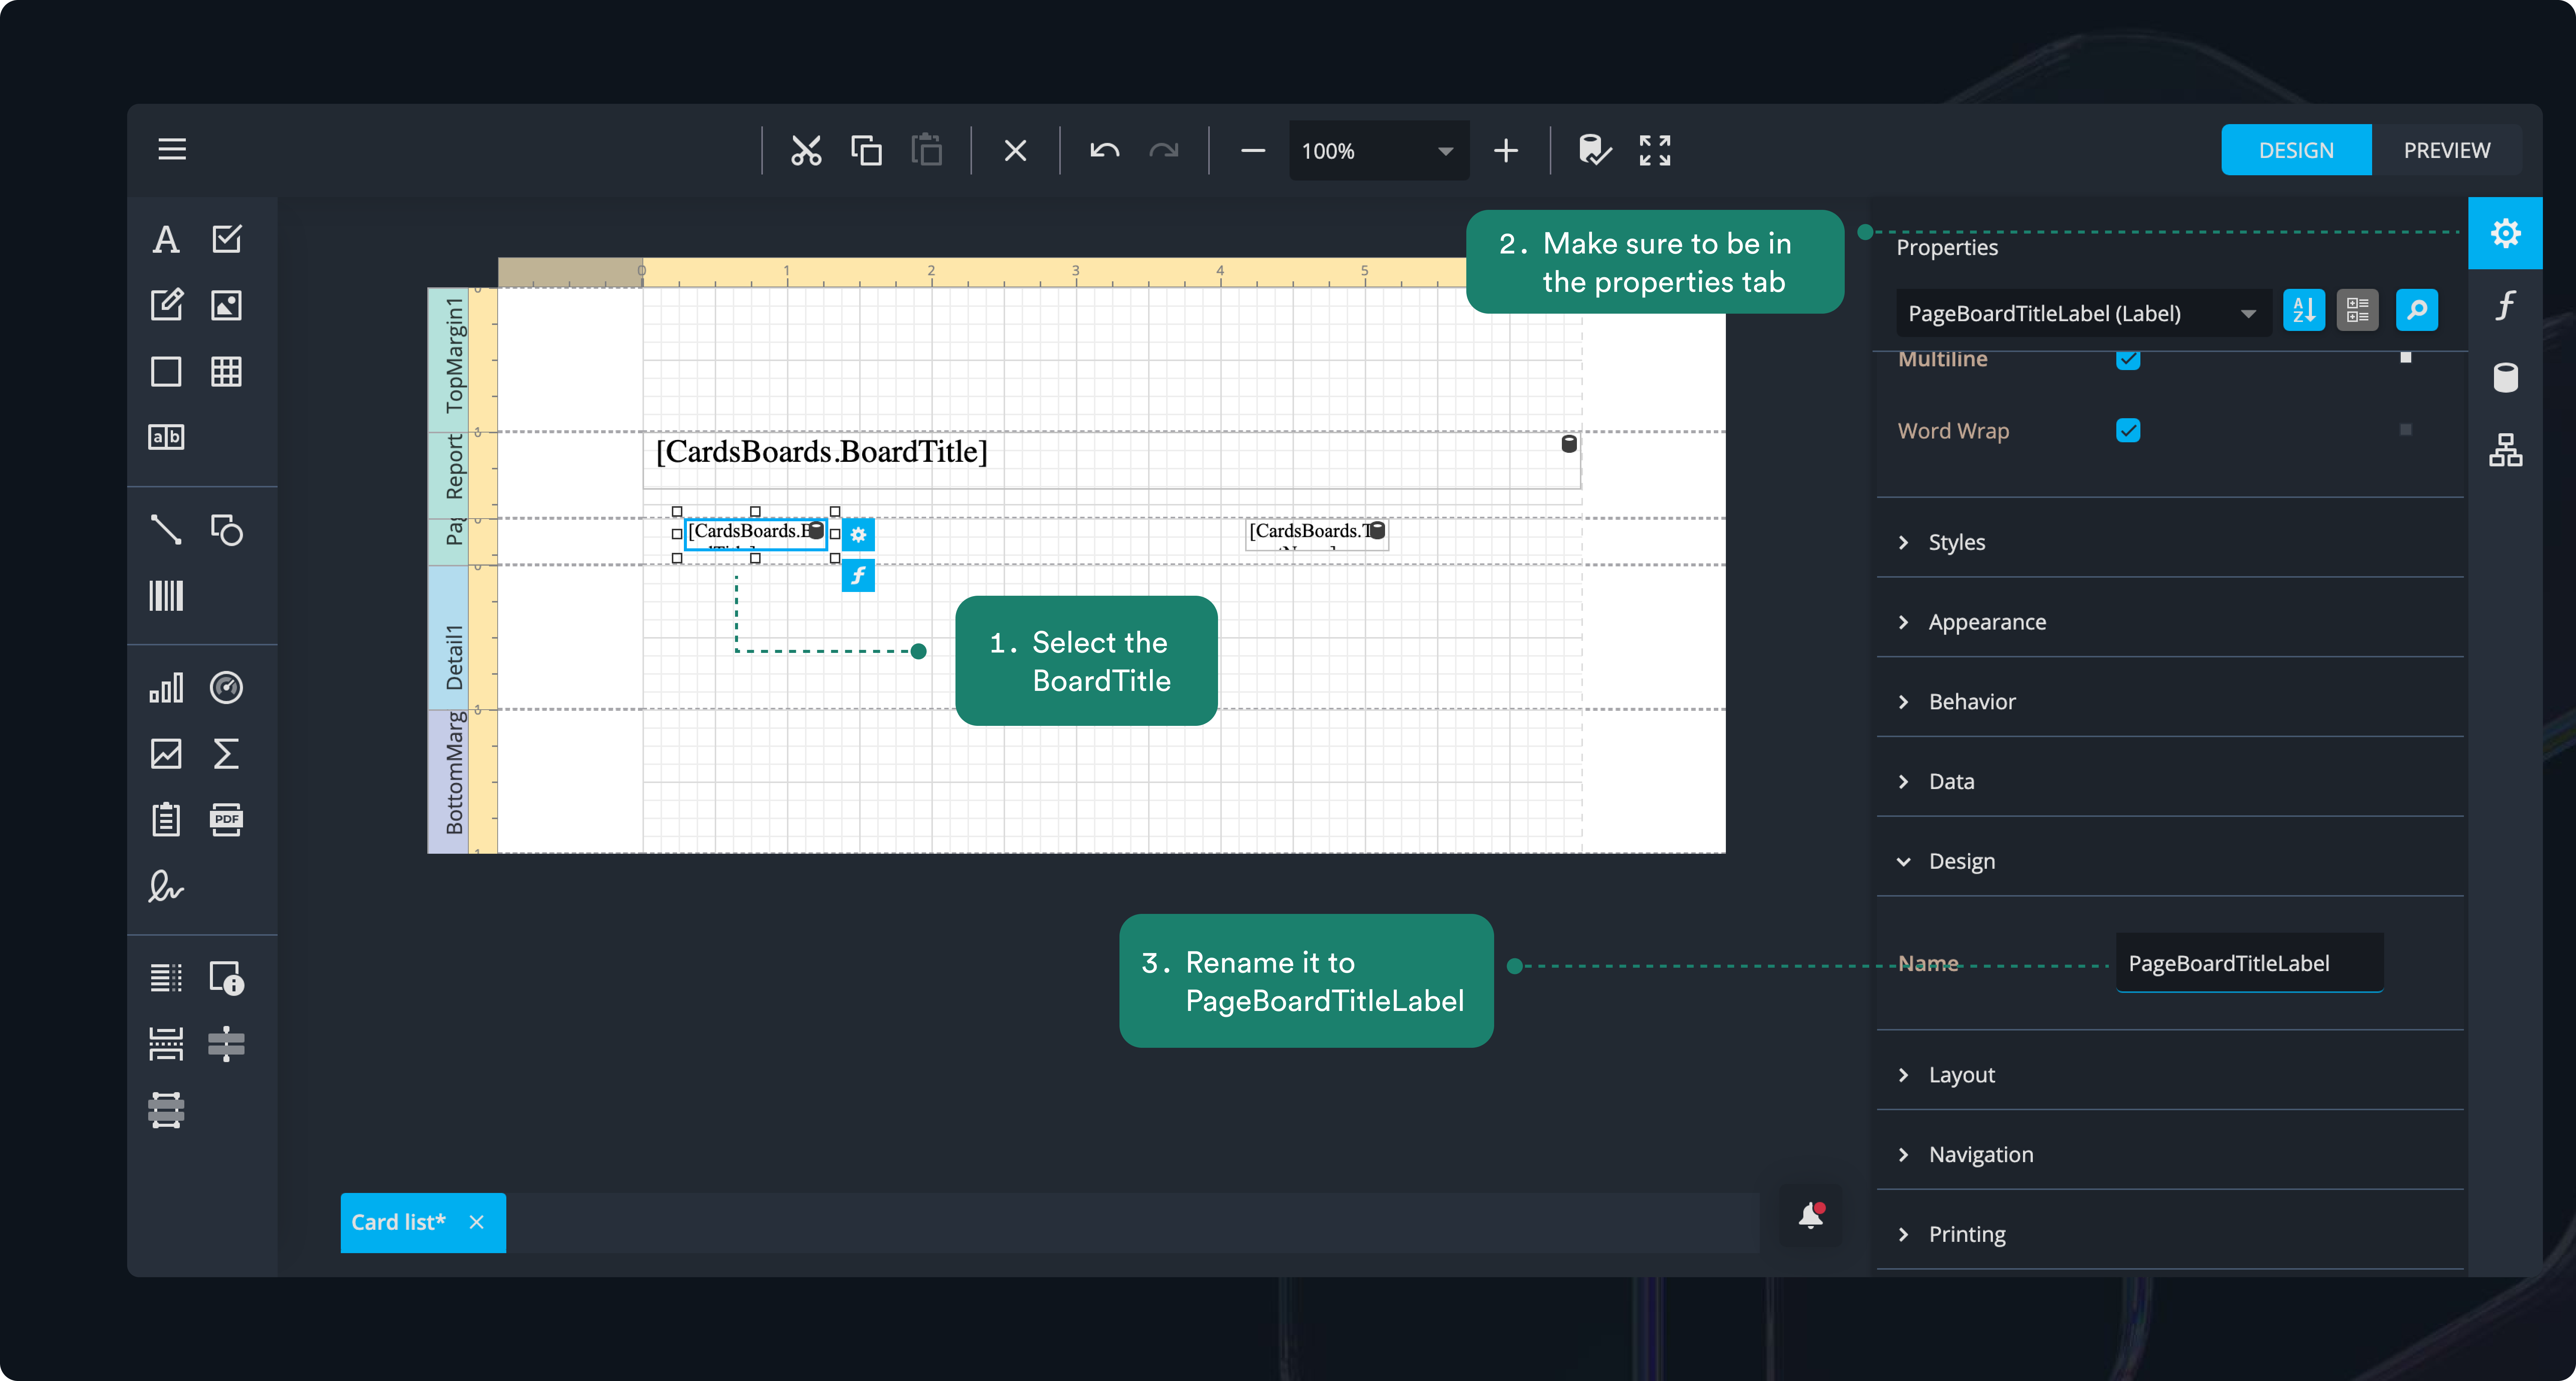The image size is (2576, 1381).
Task: Click the Name input field PageBoardTitleLabel
Action: click(x=2249, y=963)
